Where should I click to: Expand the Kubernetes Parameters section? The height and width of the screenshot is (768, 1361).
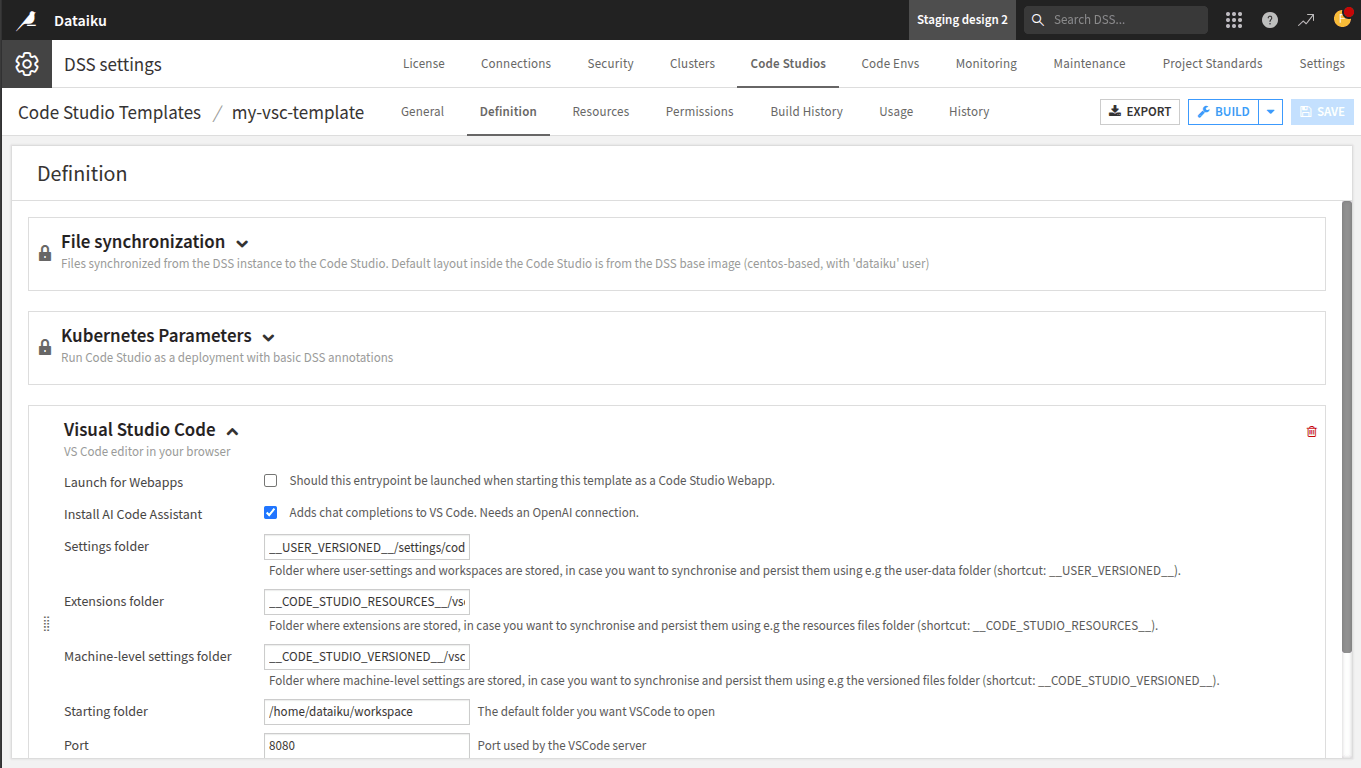click(268, 337)
